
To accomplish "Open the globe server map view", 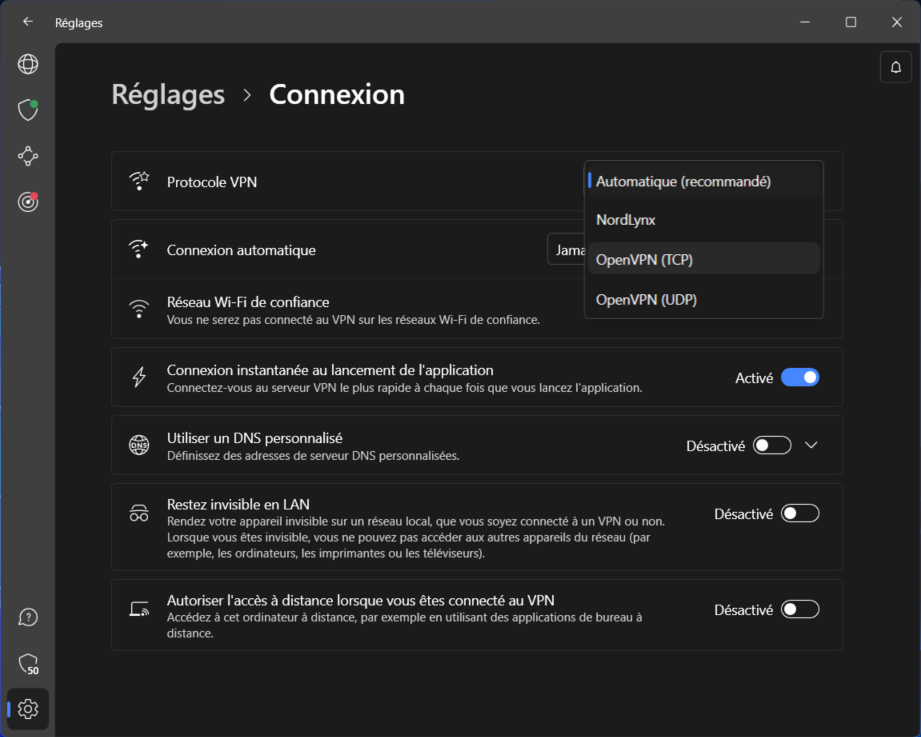I will (x=28, y=64).
